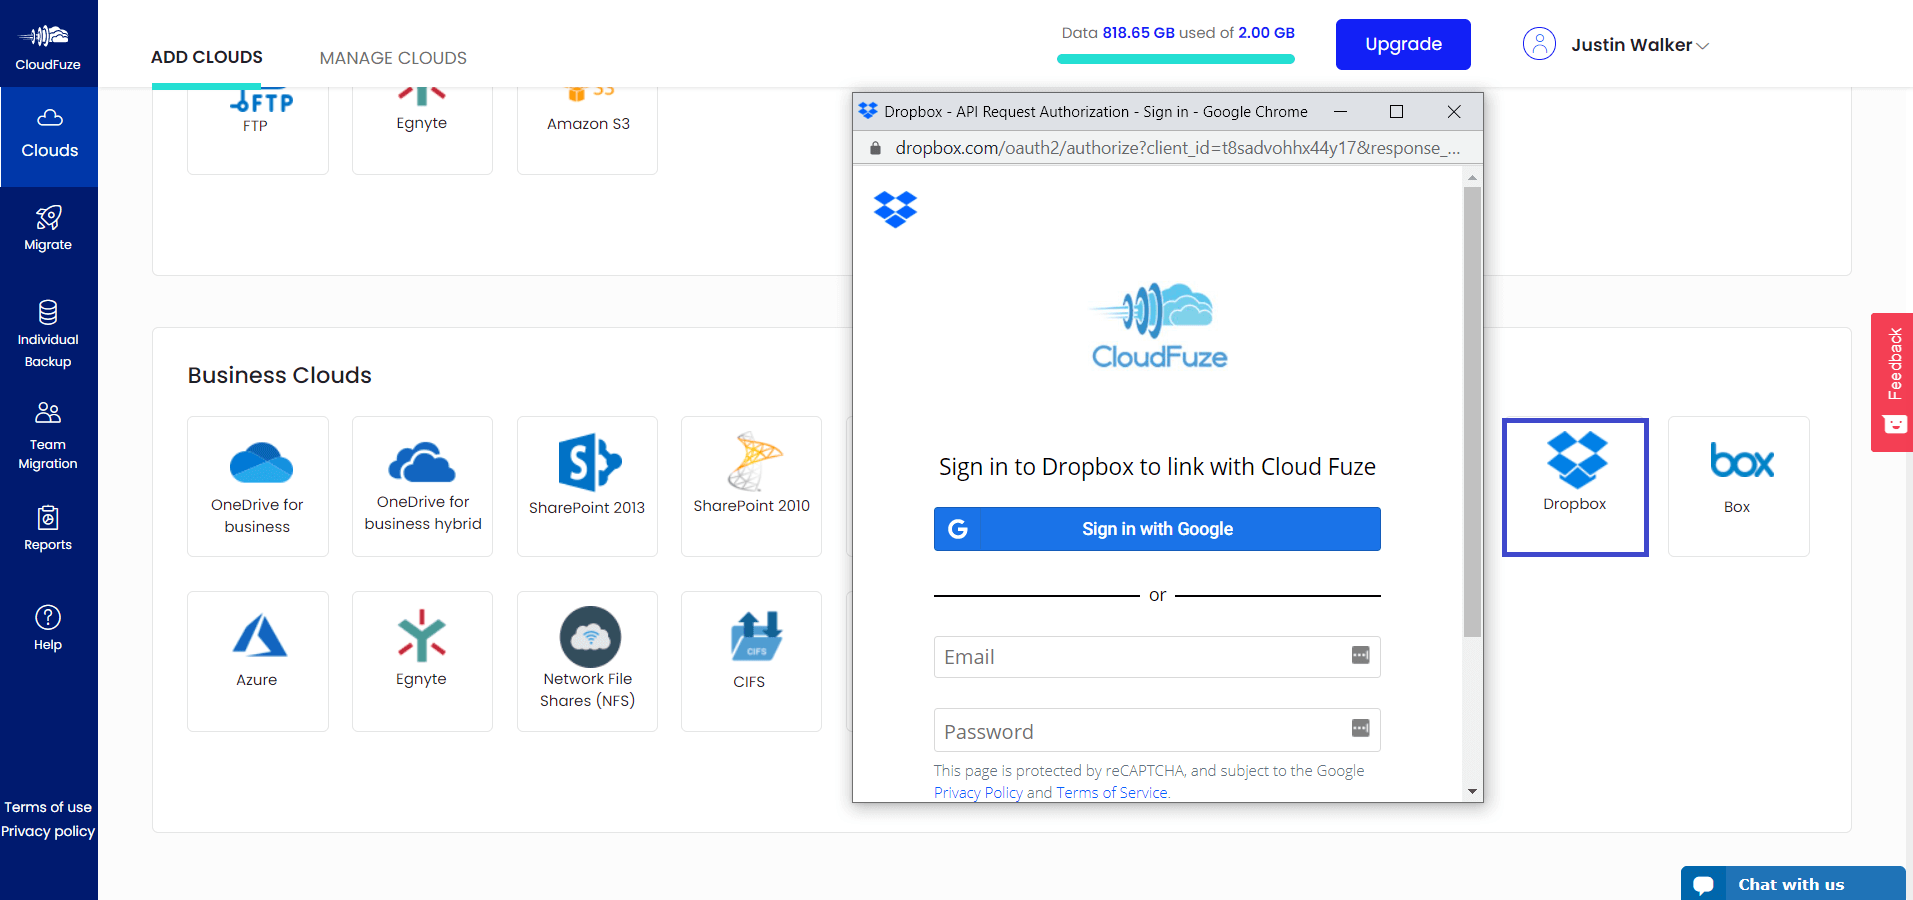1913x900 pixels.
Task: Click password manager icon in Email field
Action: click(x=1360, y=655)
